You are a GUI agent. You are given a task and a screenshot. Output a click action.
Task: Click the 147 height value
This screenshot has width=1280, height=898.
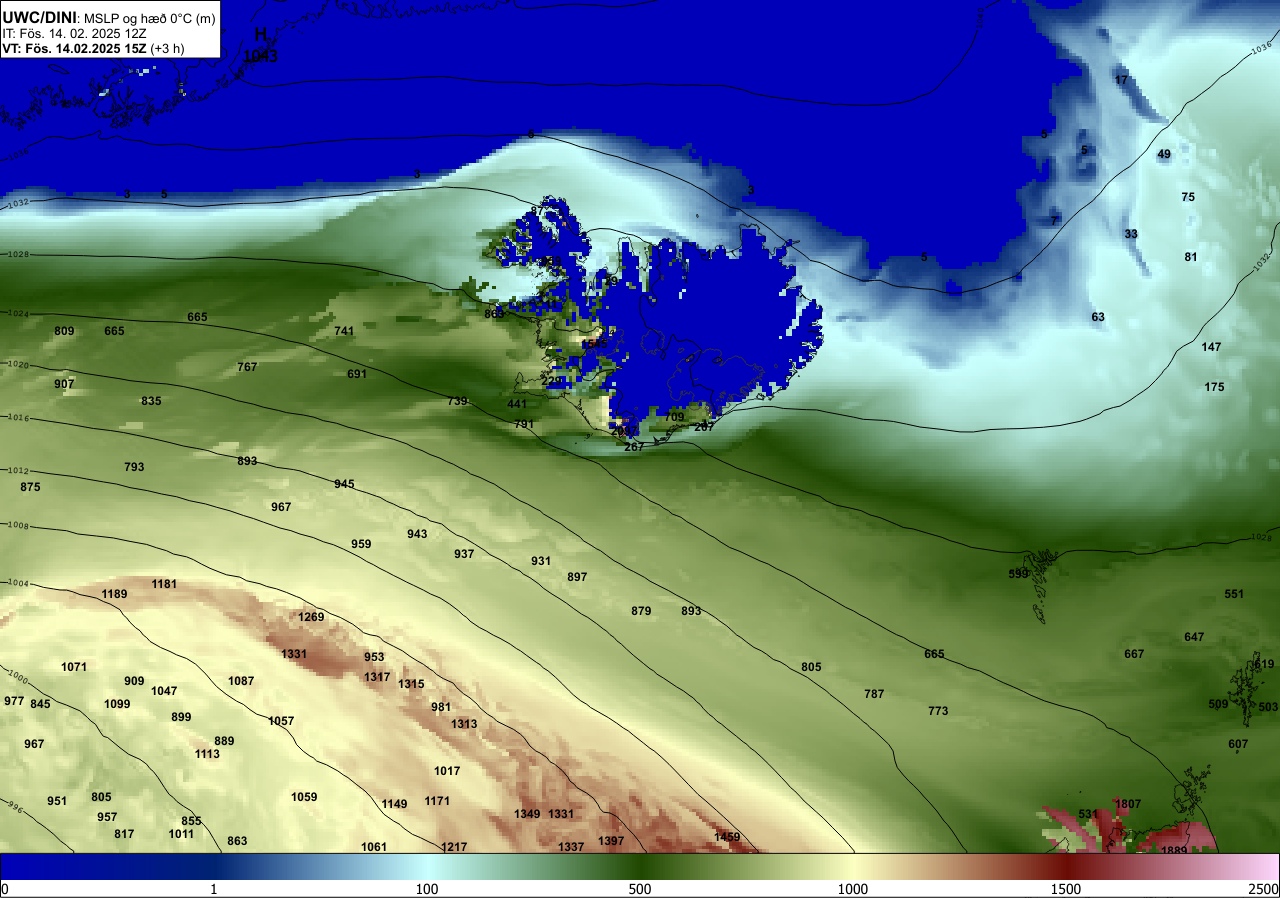coord(1211,347)
